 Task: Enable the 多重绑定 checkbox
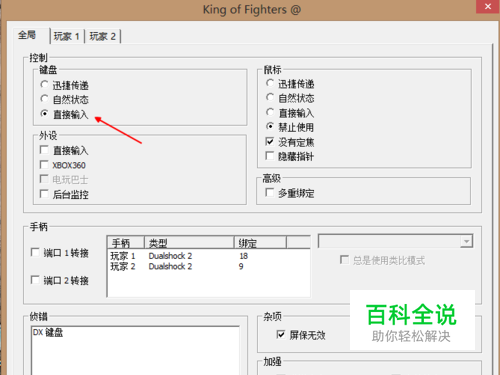pos(270,193)
